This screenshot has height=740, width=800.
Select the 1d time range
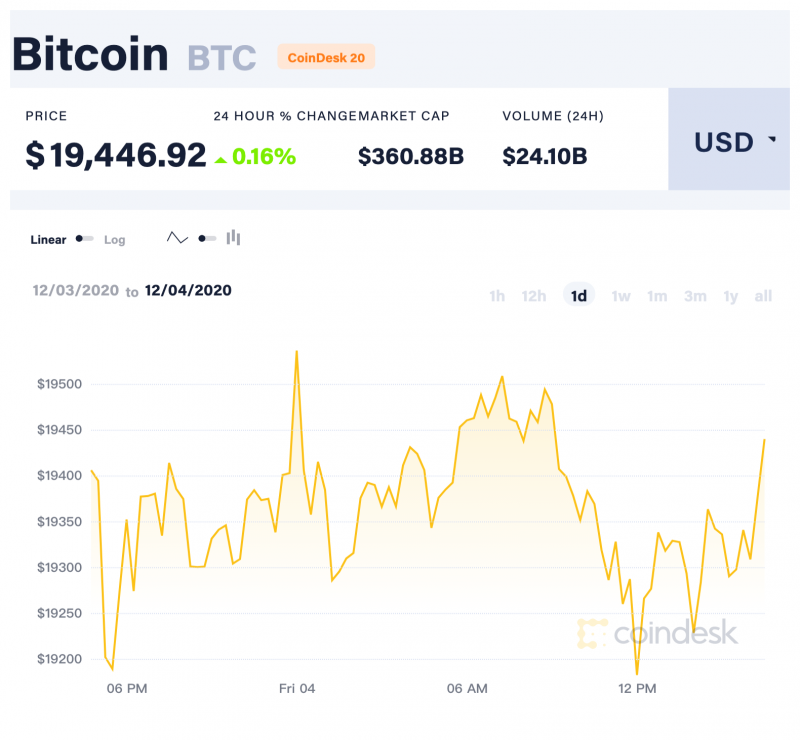[579, 295]
